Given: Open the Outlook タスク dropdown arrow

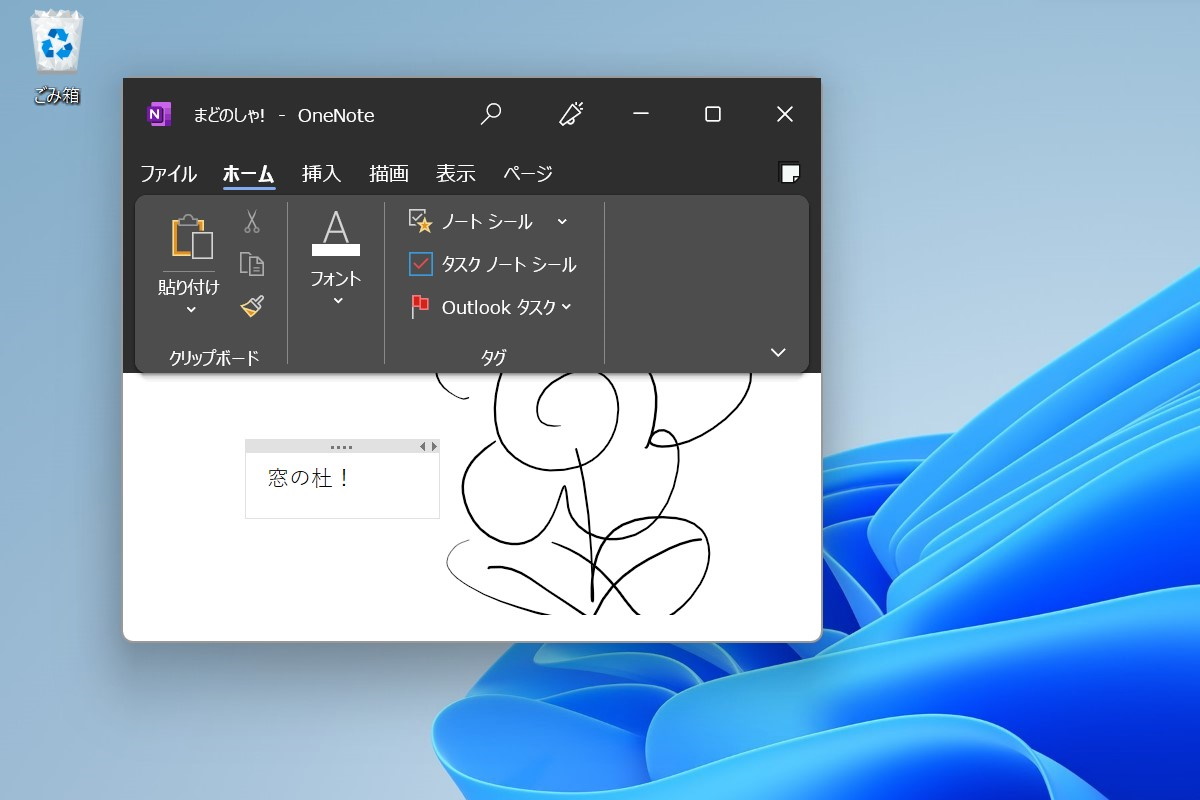Looking at the screenshot, I should 567,307.
